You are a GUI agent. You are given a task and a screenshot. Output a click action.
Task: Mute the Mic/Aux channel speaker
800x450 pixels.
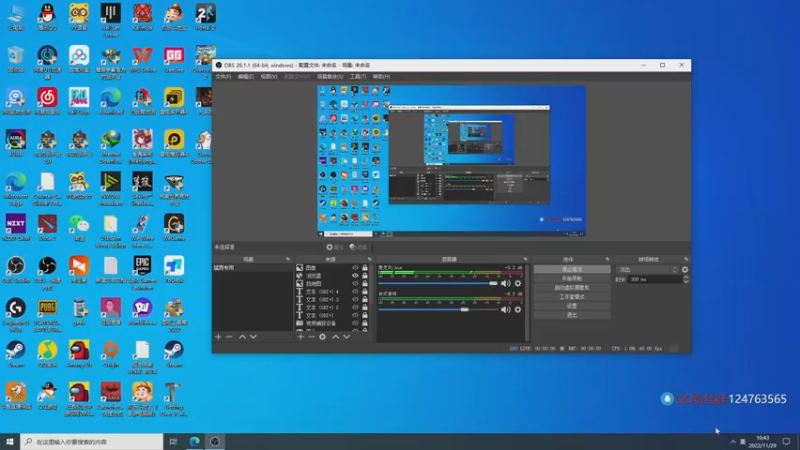coord(505,283)
